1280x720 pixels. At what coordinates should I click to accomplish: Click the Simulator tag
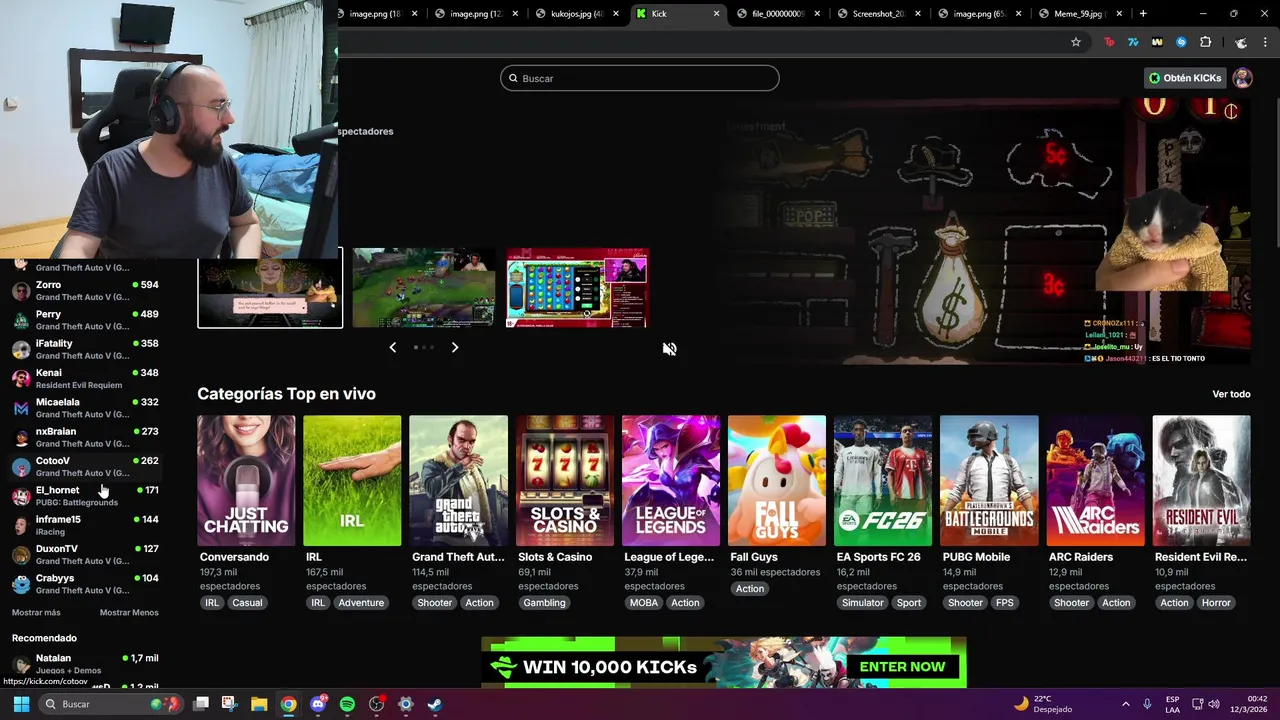863,603
